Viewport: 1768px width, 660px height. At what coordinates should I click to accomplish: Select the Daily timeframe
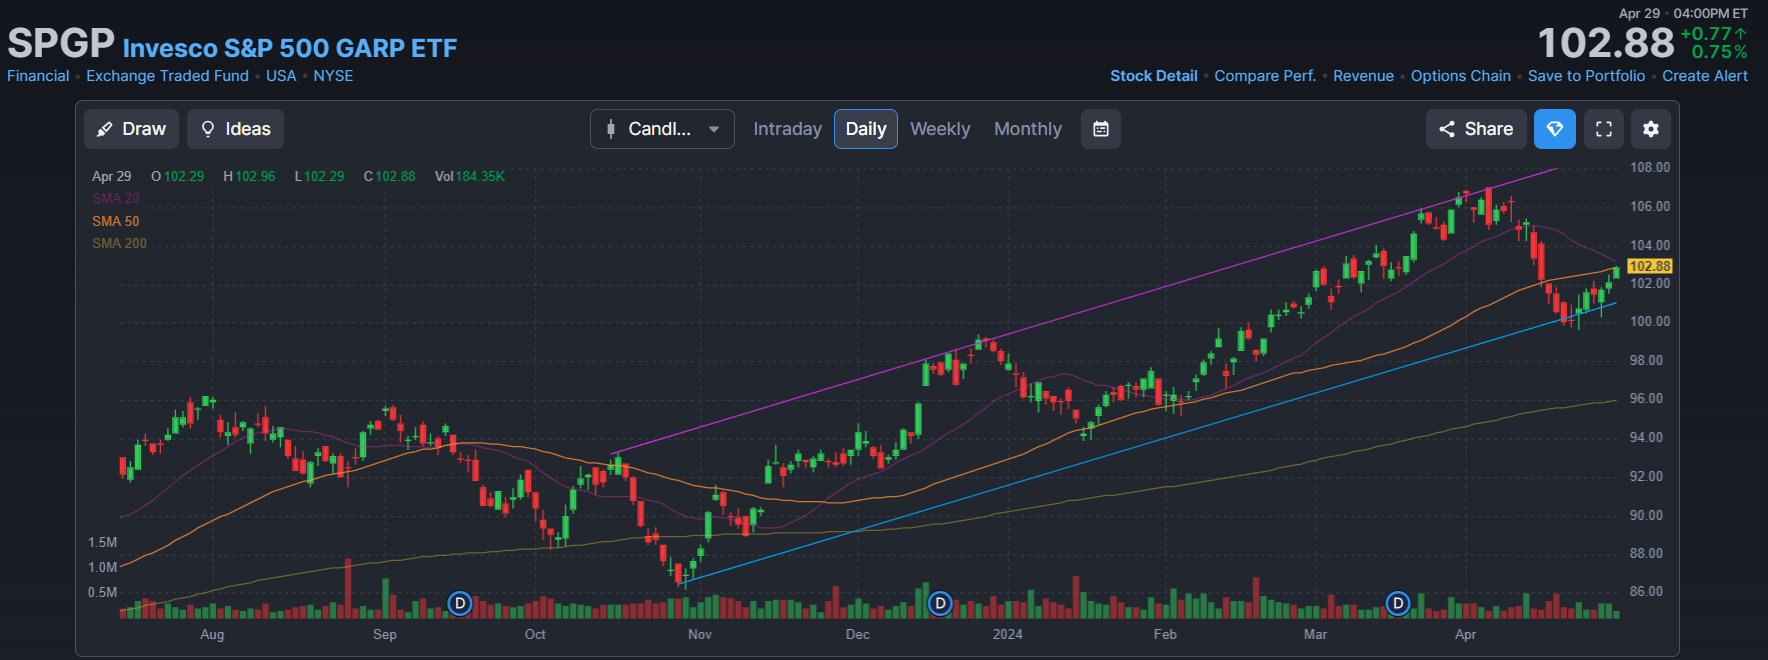click(866, 129)
